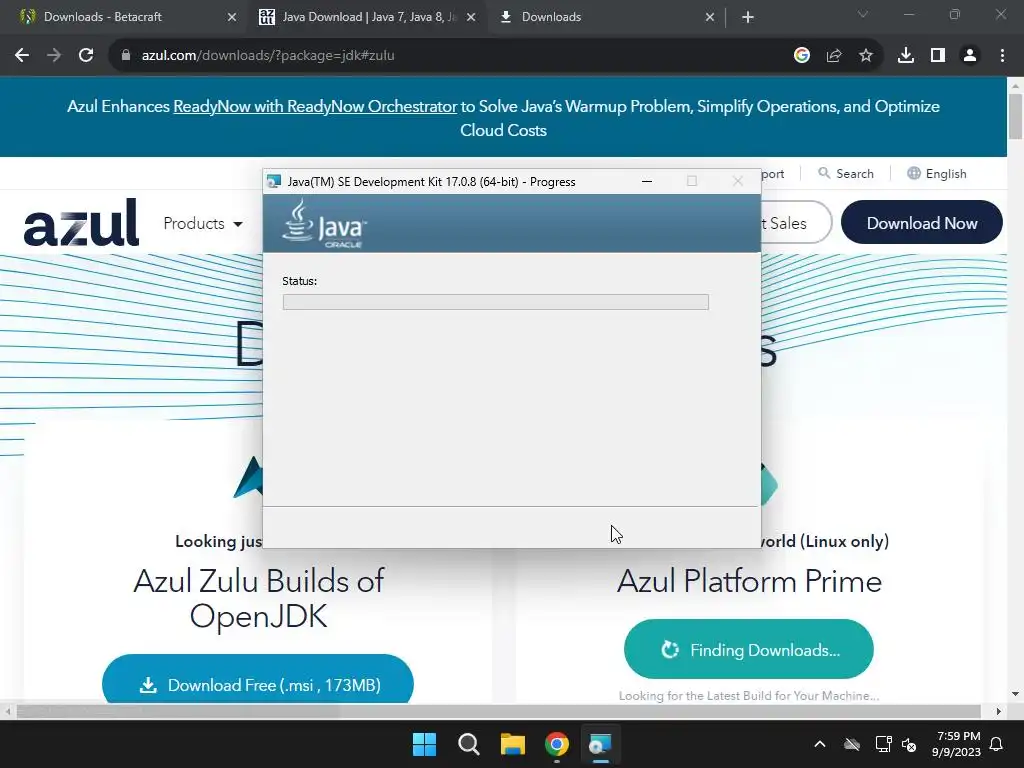Open the notifications bell icon
Screen dimensions: 1024x768
997,744
